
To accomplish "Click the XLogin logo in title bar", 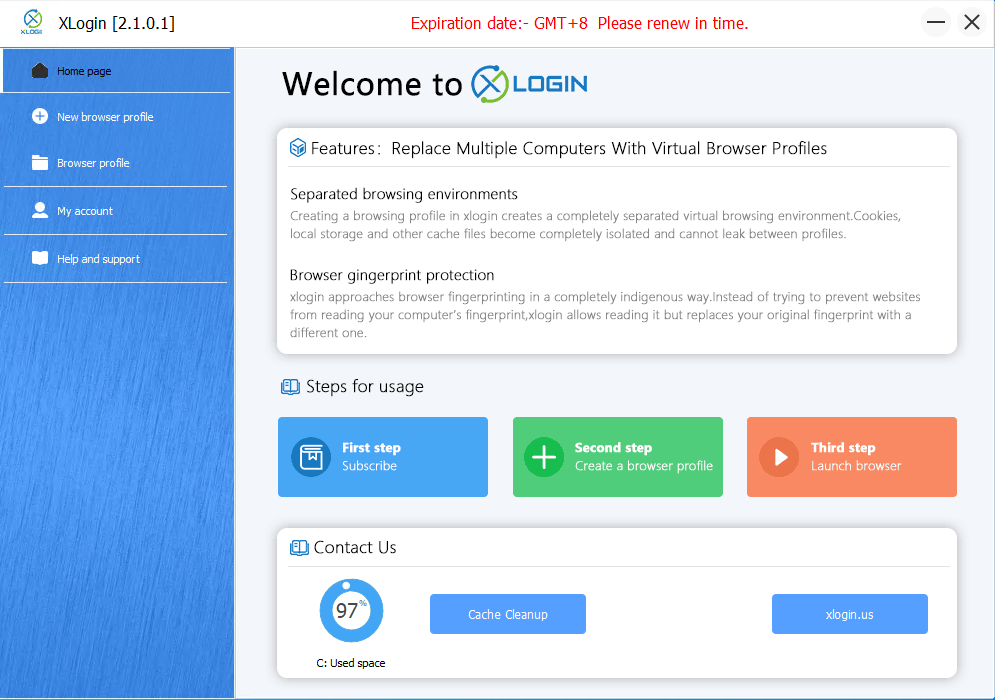I will [x=33, y=22].
